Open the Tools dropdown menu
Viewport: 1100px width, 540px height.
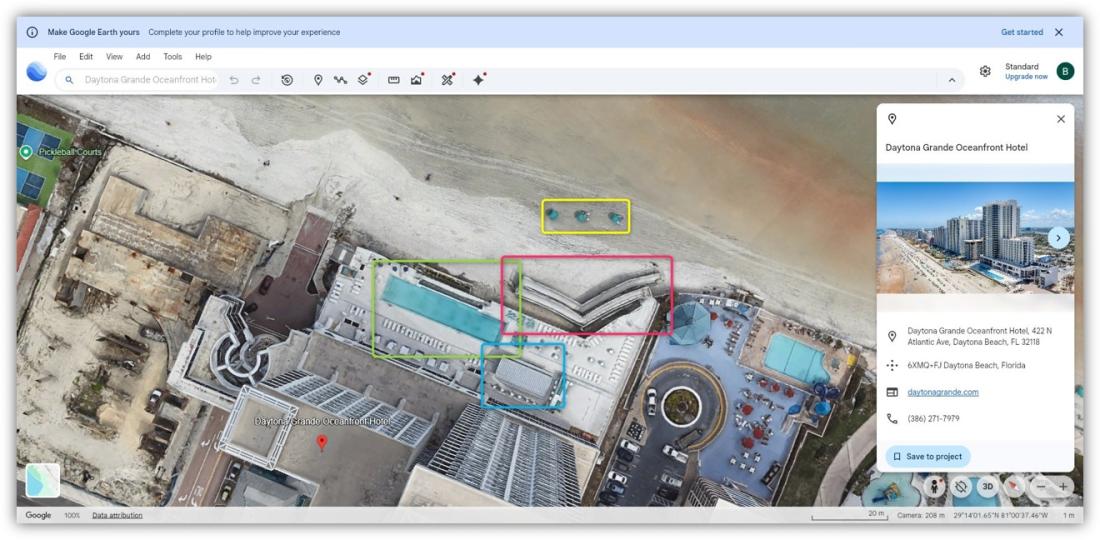(x=173, y=57)
